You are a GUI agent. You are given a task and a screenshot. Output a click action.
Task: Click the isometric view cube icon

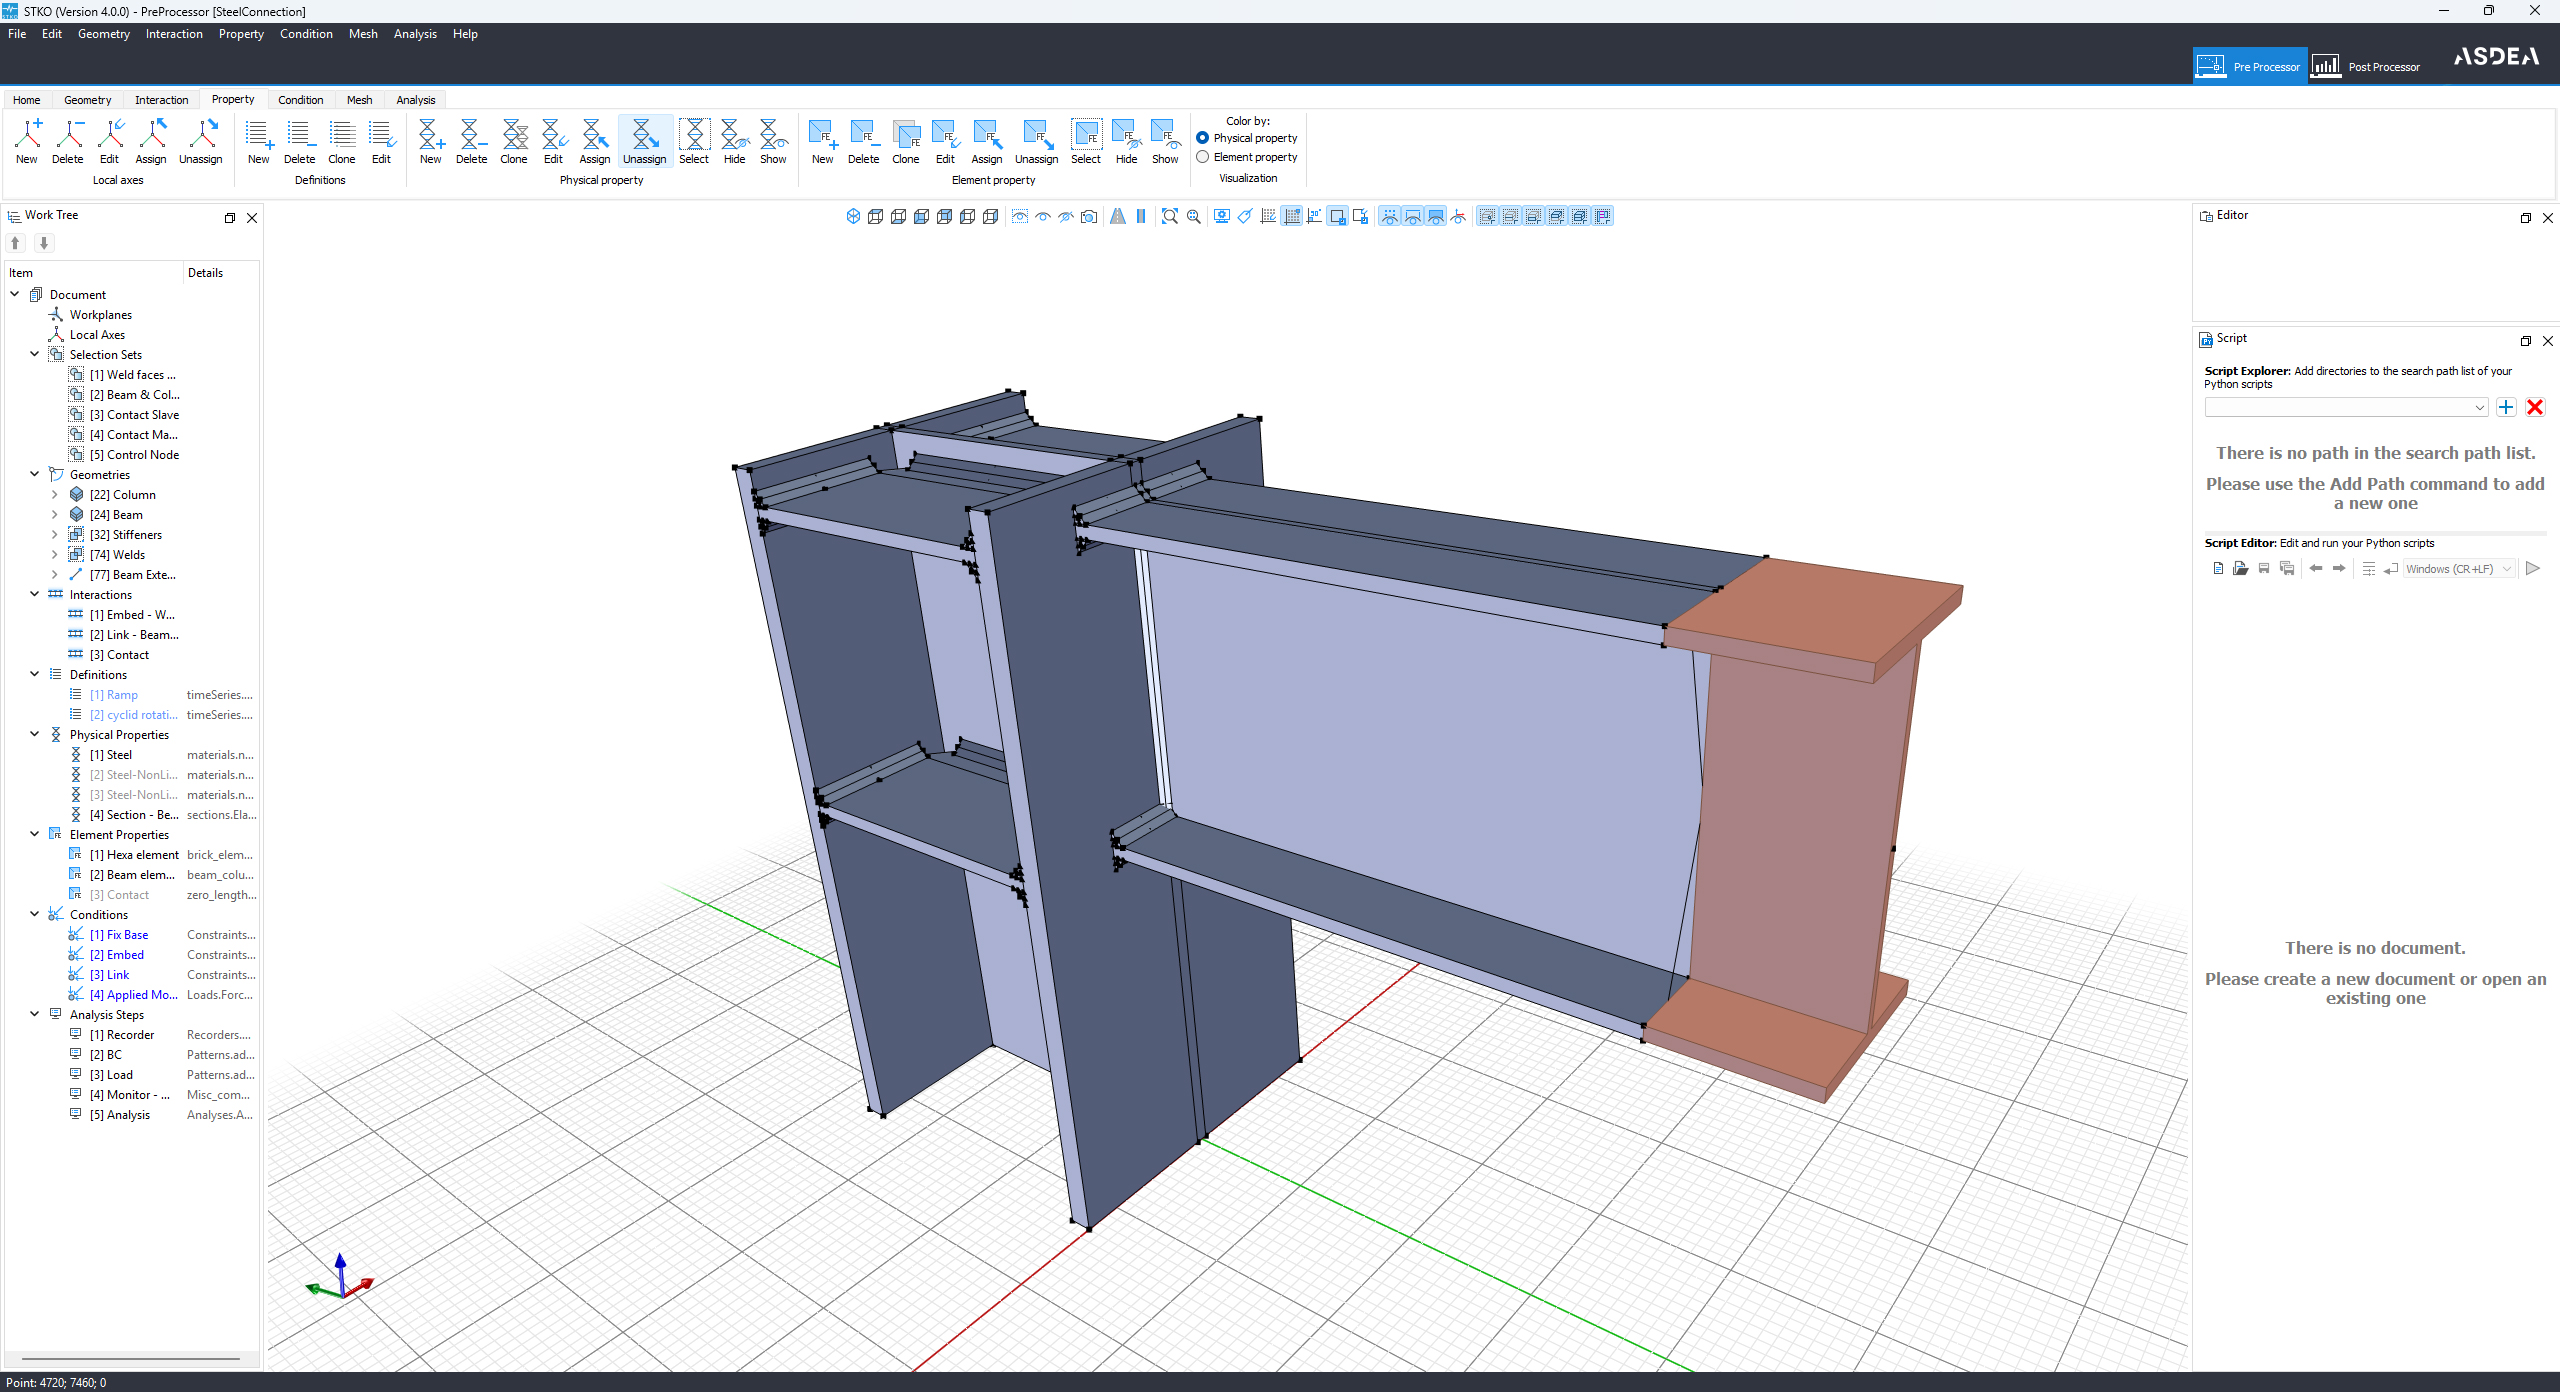click(853, 216)
